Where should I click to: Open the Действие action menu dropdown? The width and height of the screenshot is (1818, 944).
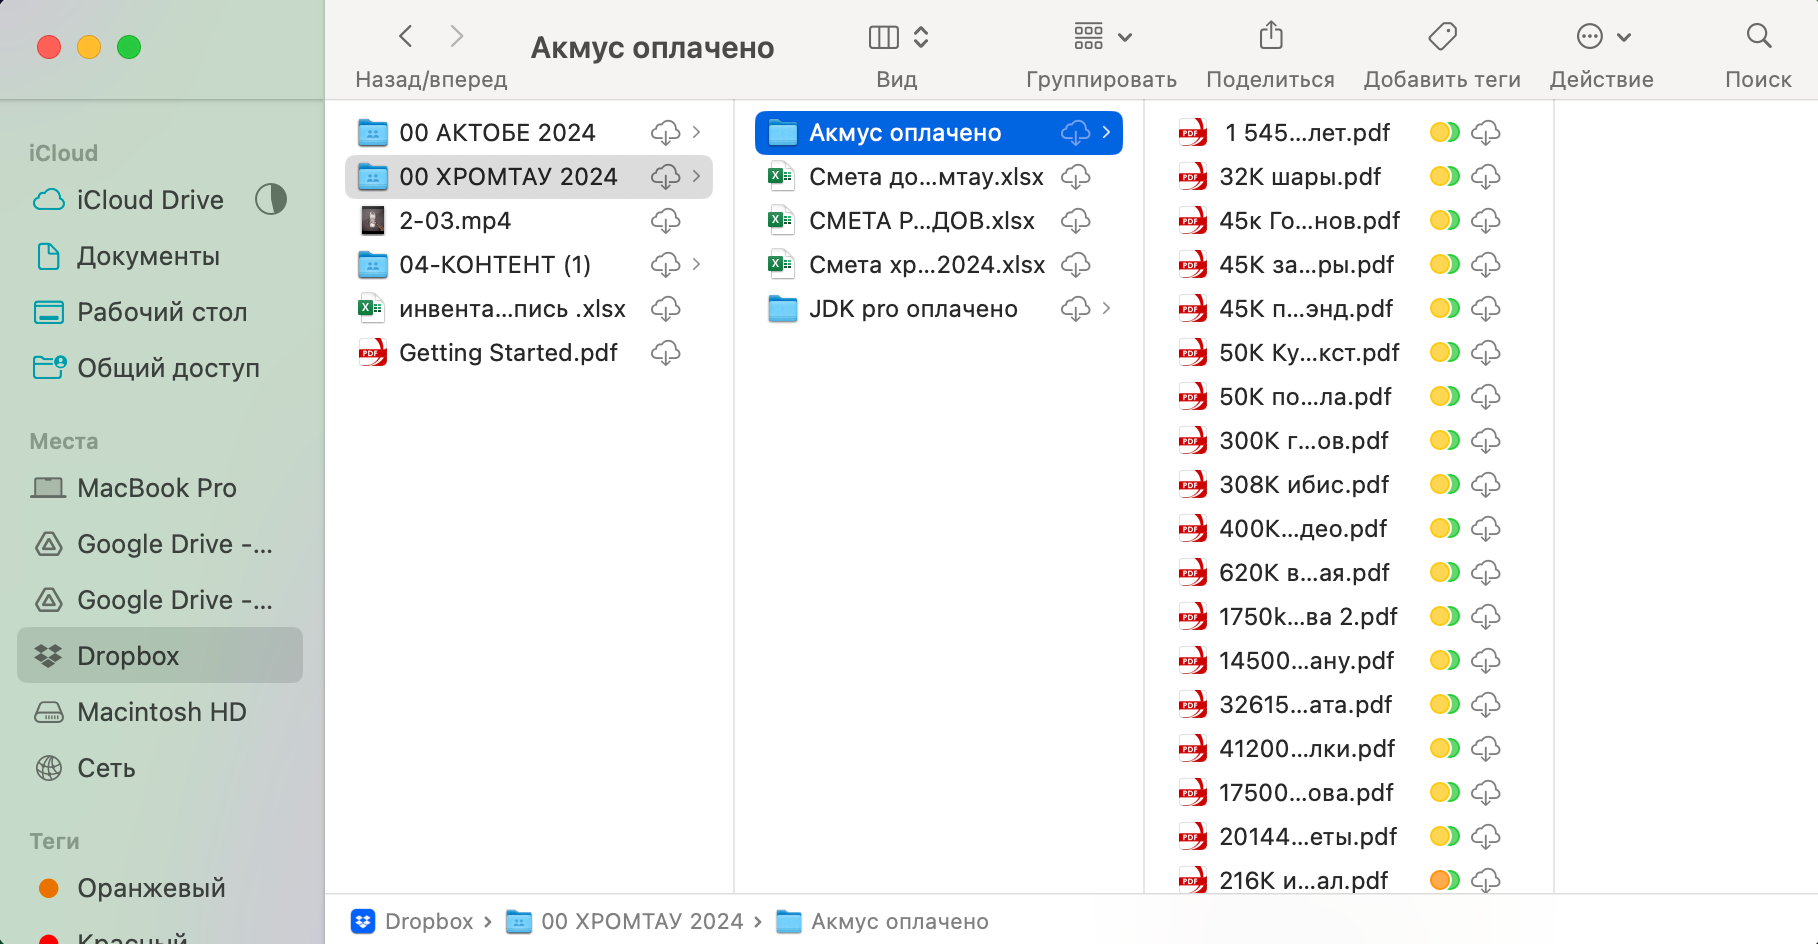coord(1603,37)
